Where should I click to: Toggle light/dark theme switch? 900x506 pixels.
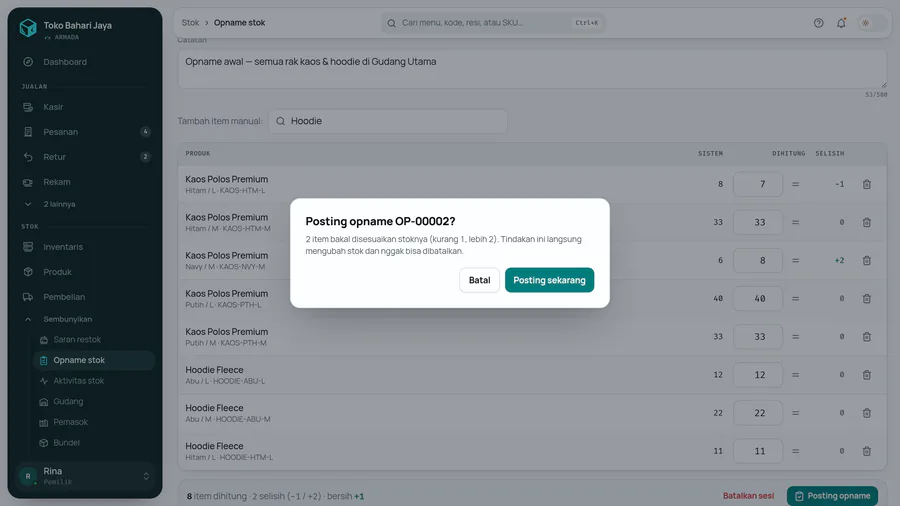871,23
